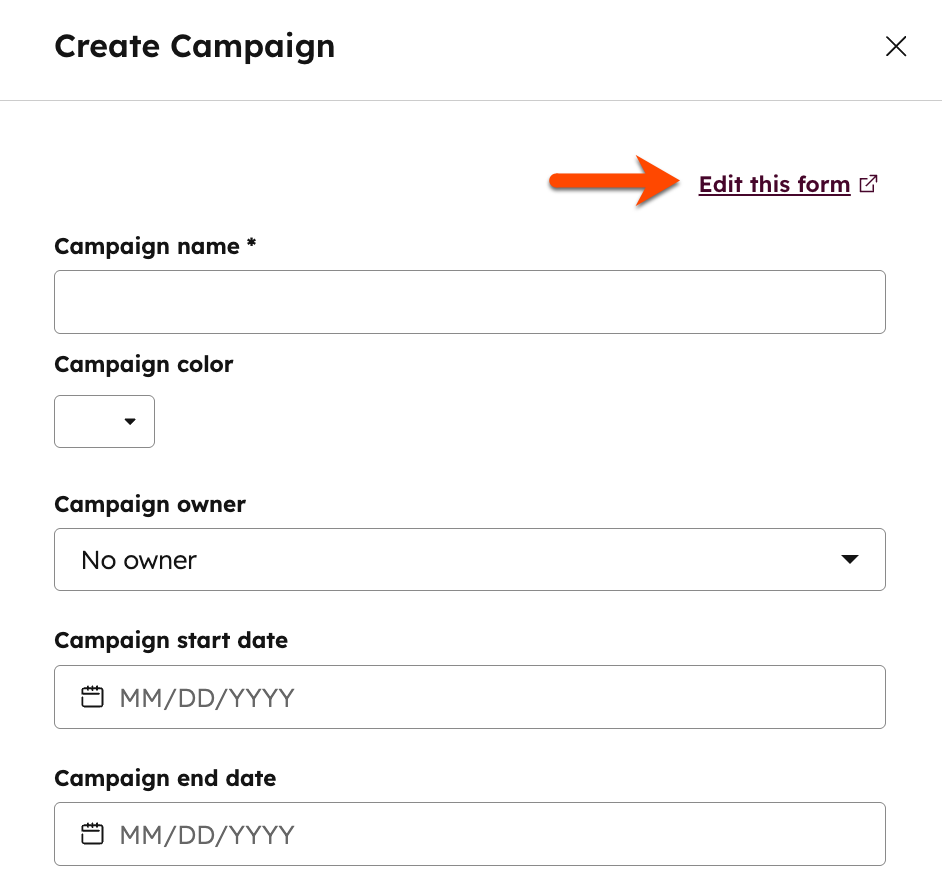The width and height of the screenshot is (942, 894).
Task: Open the Campaign color dropdown arrow
Action: pos(131,421)
